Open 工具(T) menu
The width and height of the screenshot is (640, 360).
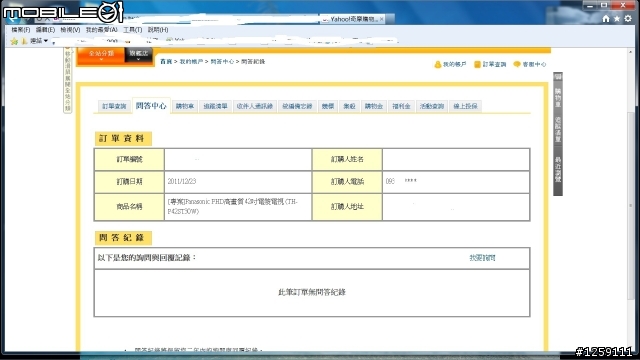133,30
